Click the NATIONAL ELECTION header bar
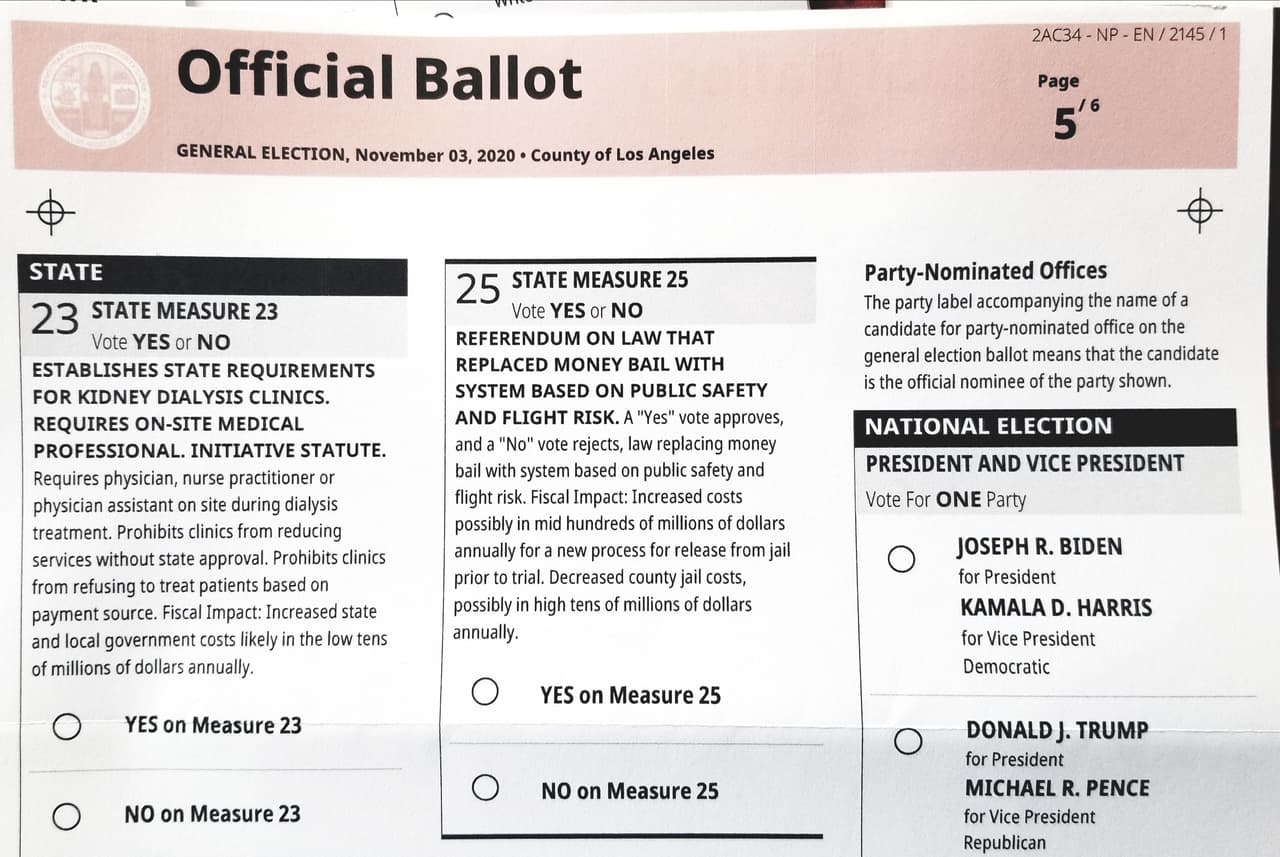Viewport: 1280px width, 857px height. pyautogui.click(x=1044, y=427)
